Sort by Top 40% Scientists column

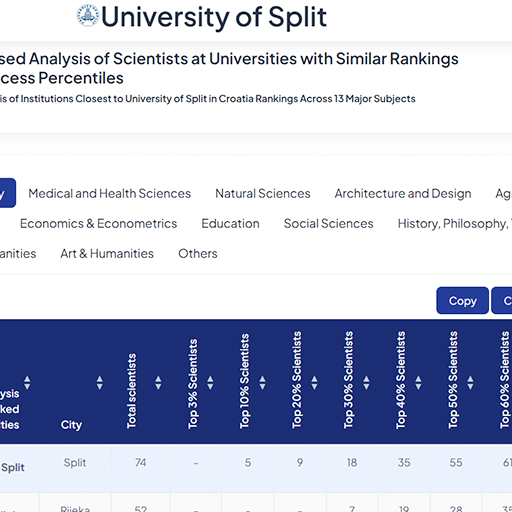[x=418, y=383]
